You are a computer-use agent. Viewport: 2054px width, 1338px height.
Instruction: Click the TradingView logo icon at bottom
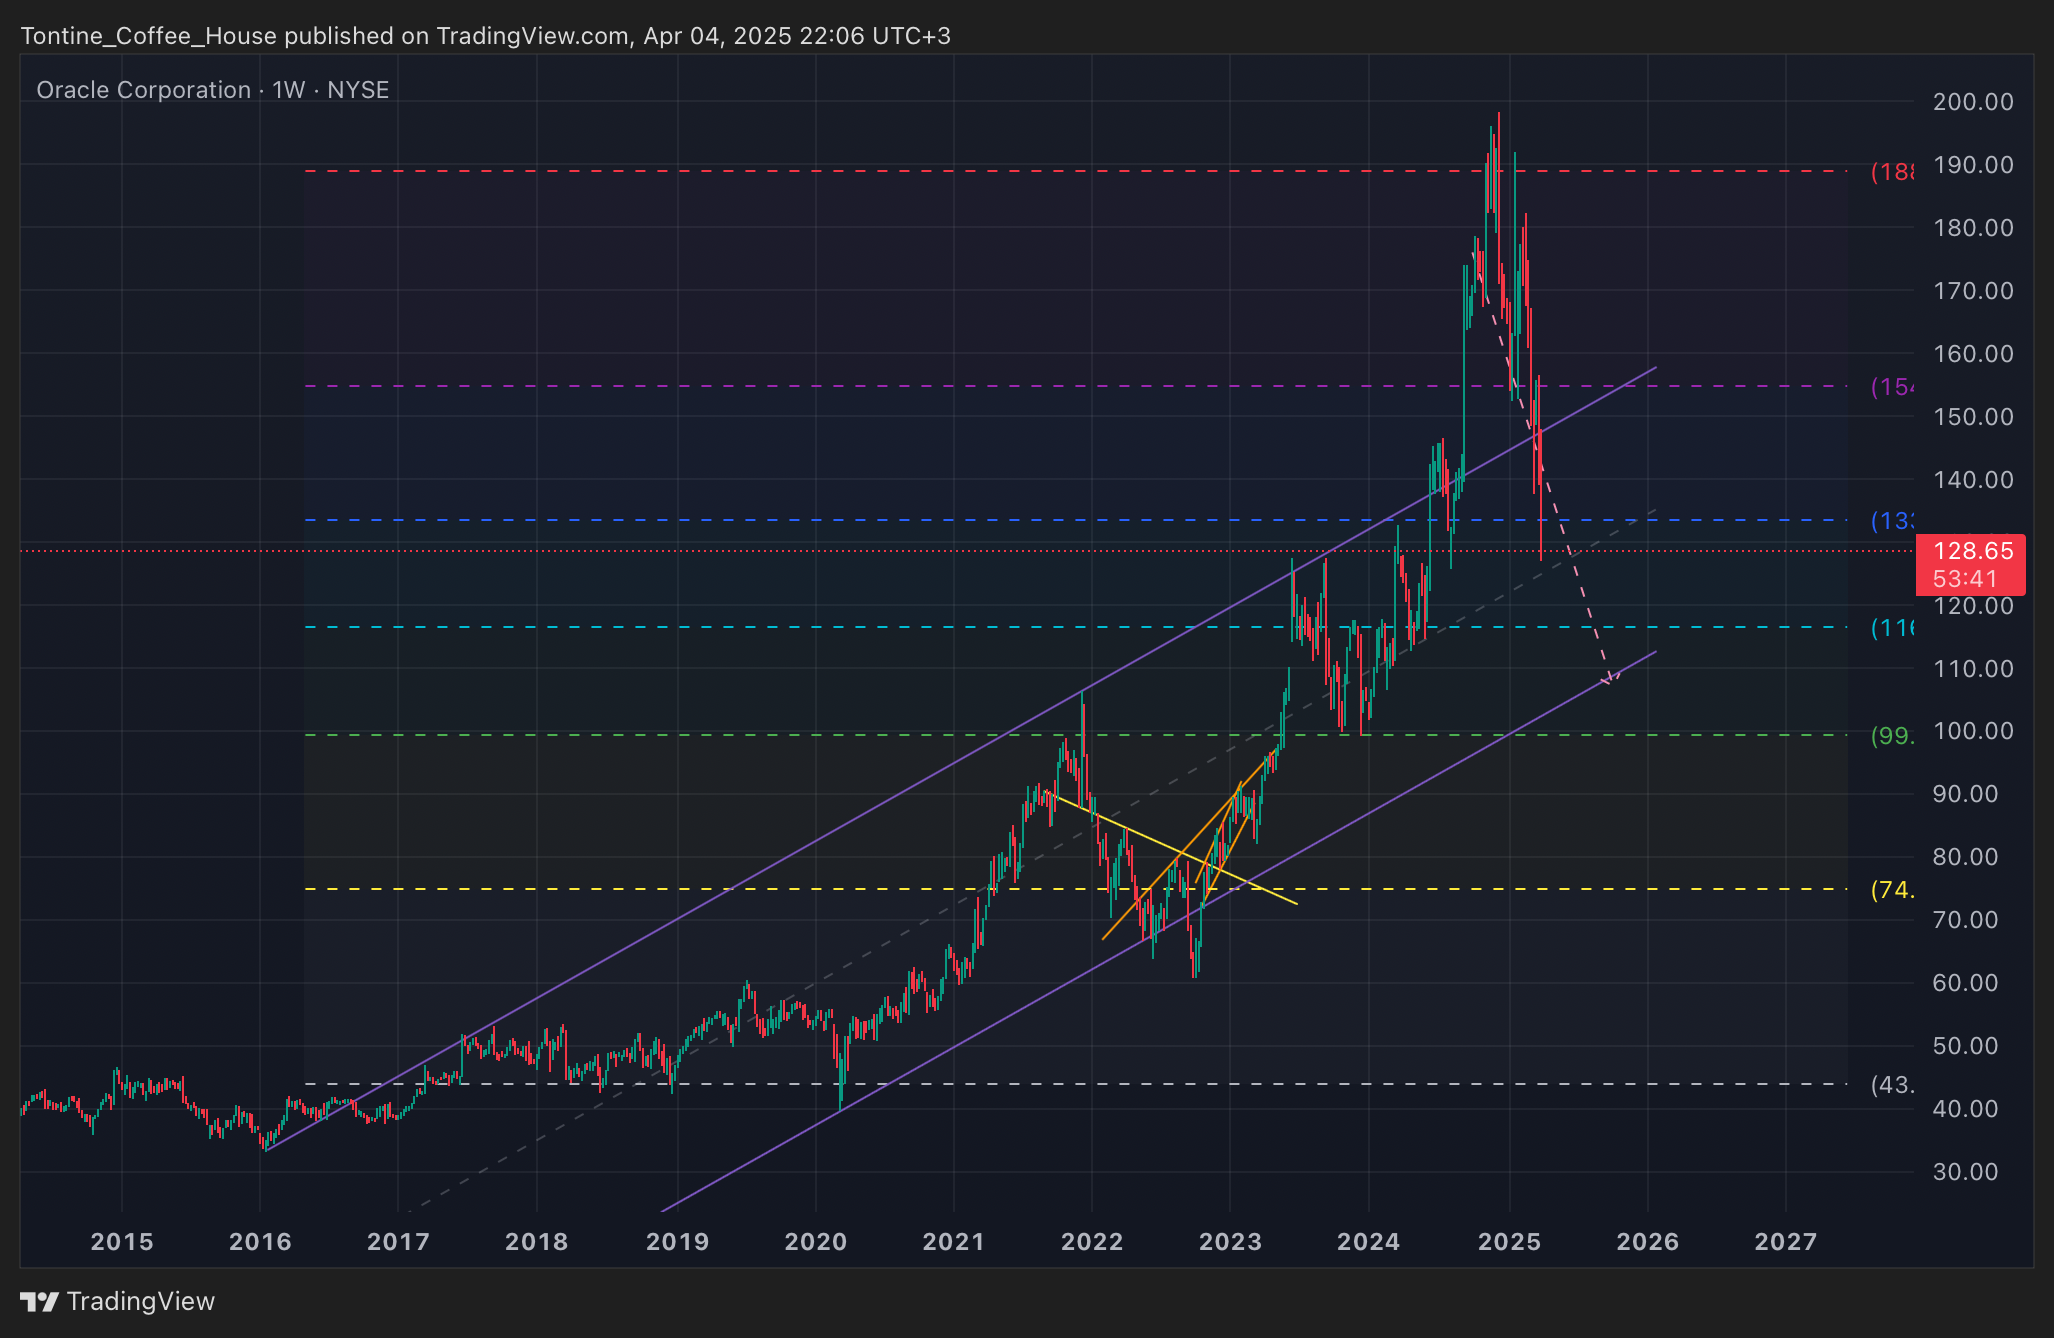click(40, 1302)
